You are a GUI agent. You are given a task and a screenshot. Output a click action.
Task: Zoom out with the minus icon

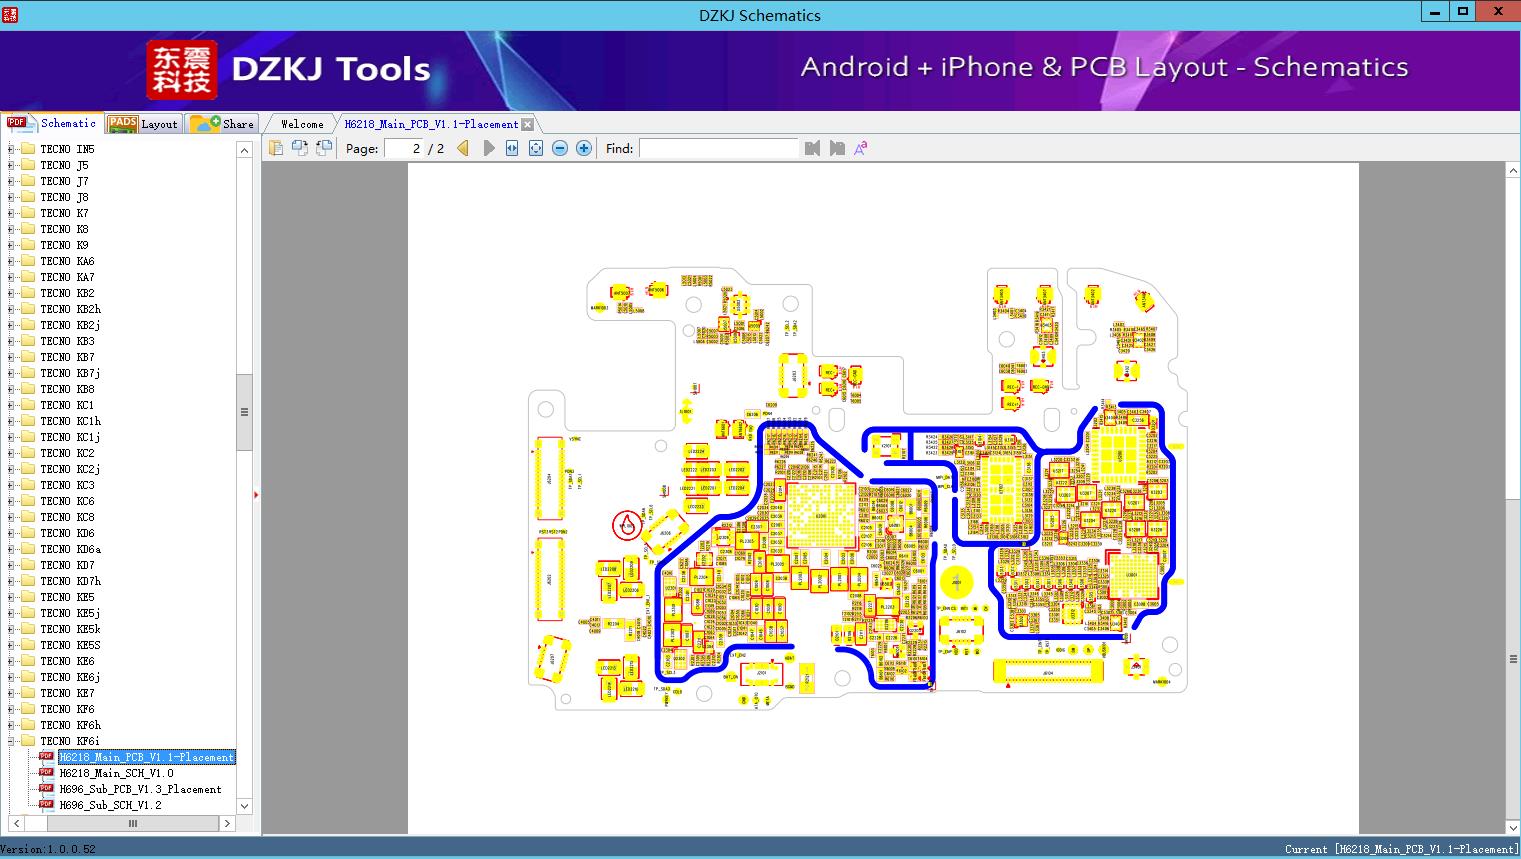click(x=560, y=148)
